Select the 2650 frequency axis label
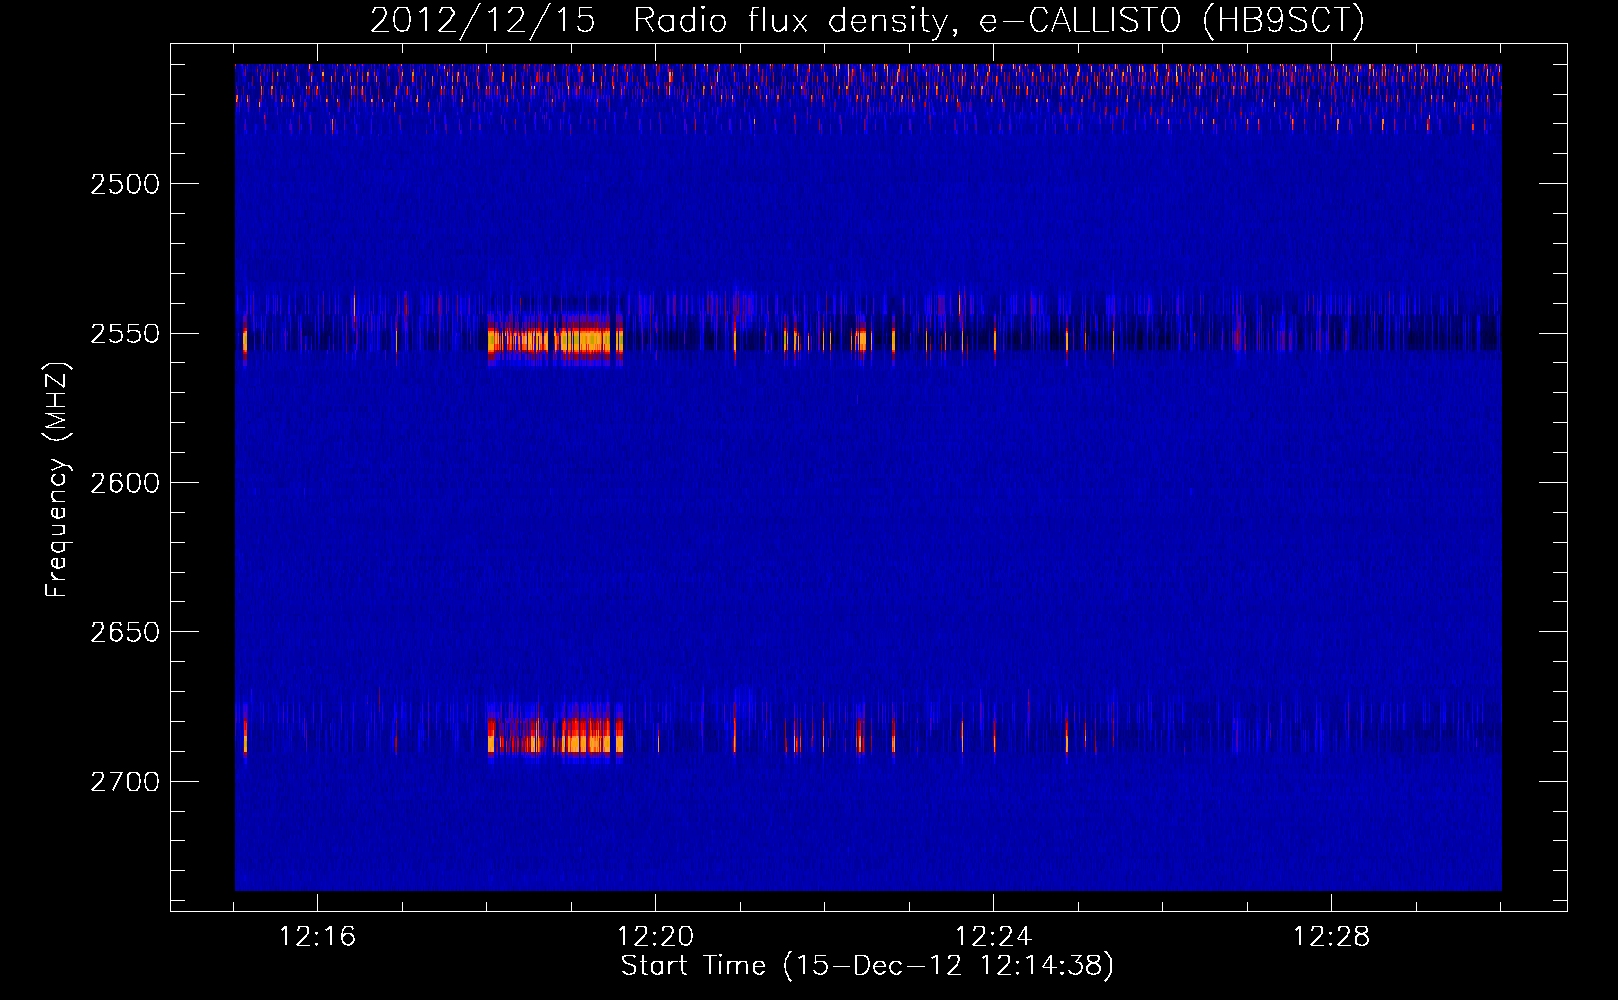This screenshot has width=1618, height=1000. (125, 632)
